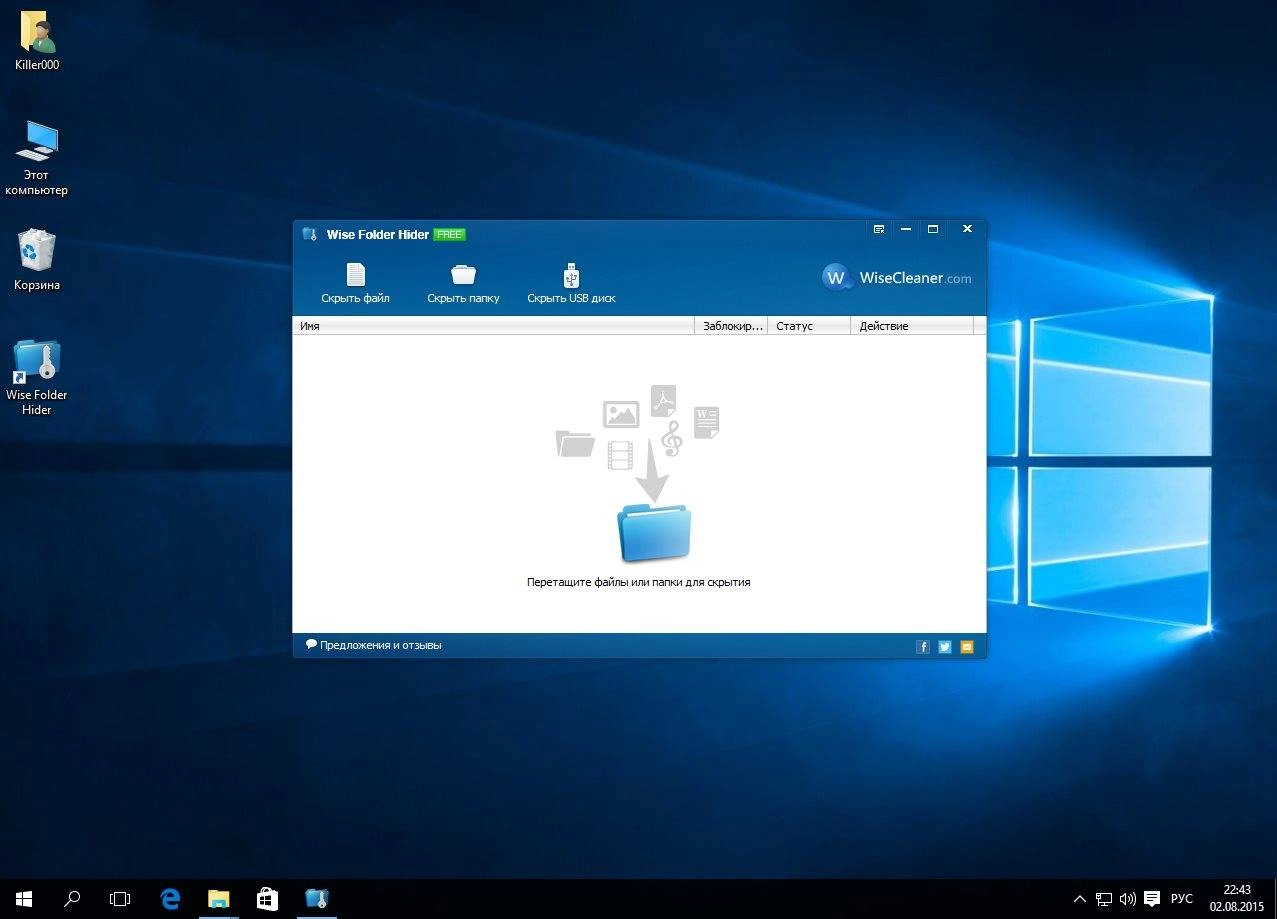Screen dimensions: 1277x919
Task: Open the Windows Start menu
Action: click(x=24, y=899)
